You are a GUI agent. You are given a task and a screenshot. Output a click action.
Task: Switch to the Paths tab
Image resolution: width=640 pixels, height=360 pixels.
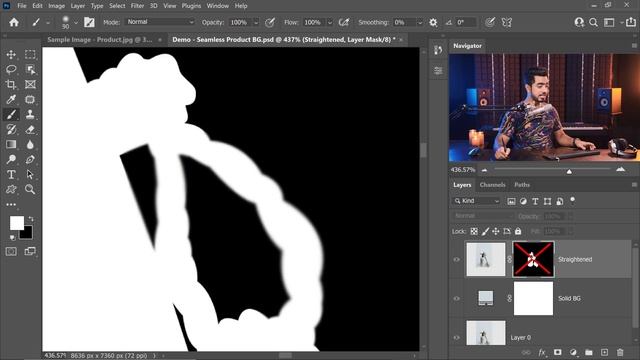click(x=522, y=185)
